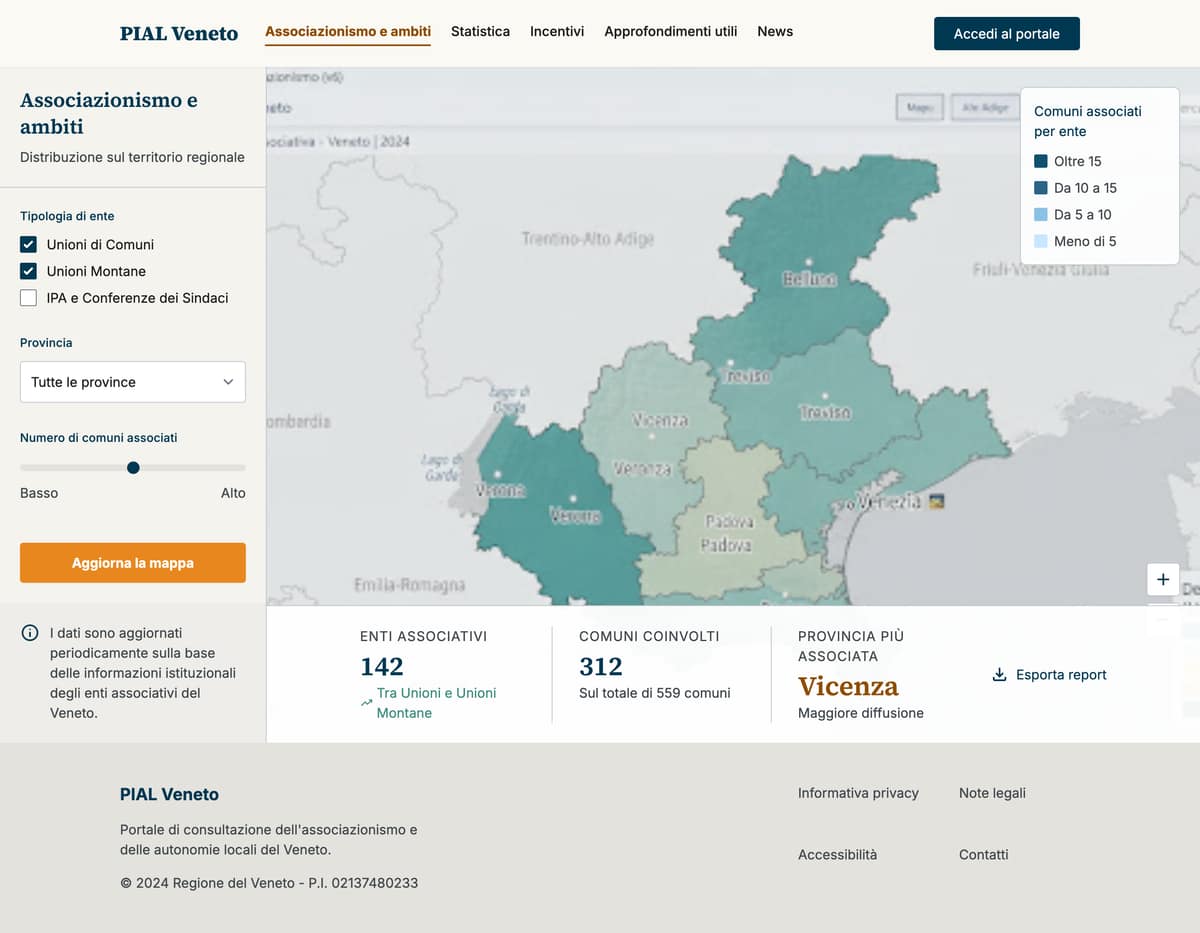Click the Tra Unioni e Unioni Montane text

tap(436, 703)
